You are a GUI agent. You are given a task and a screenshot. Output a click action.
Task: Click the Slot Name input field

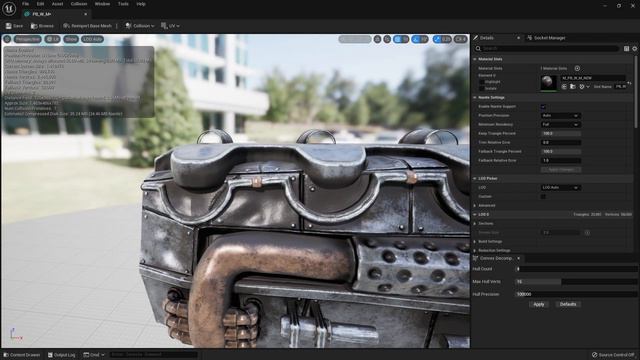620,87
